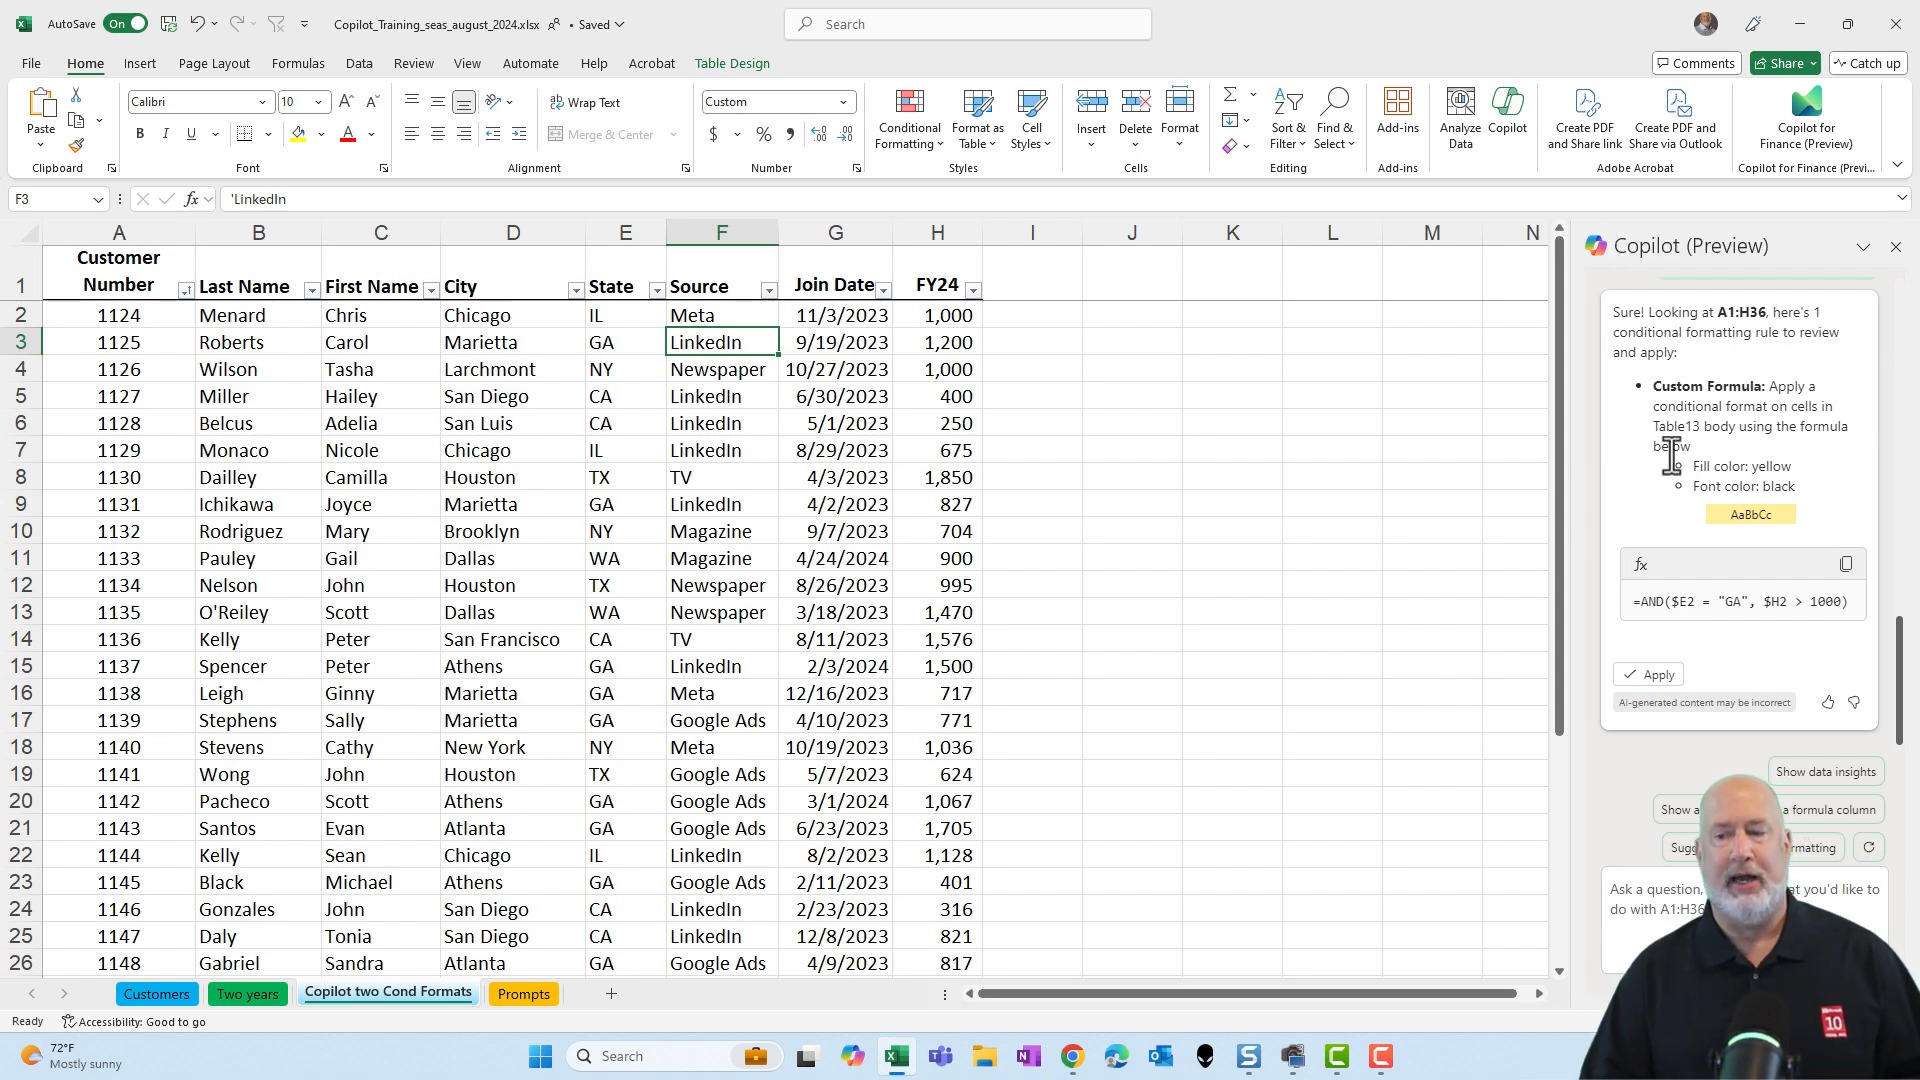Screen dimensions: 1920x1080
Task: Open the Conditional Formatting gallery
Action: pyautogui.click(x=908, y=117)
